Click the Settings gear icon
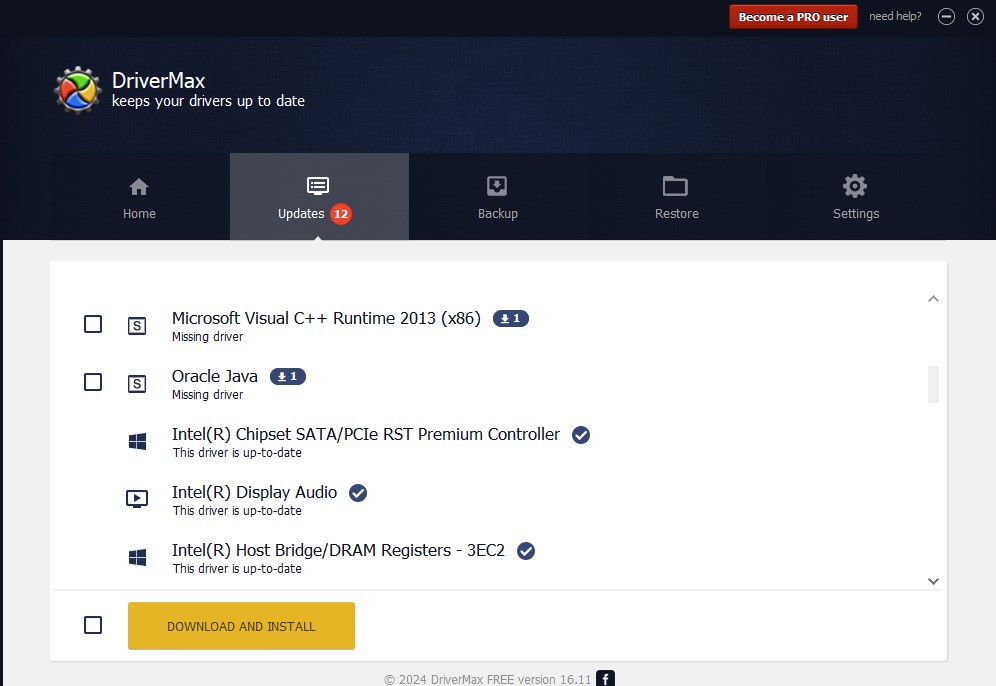 855,186
